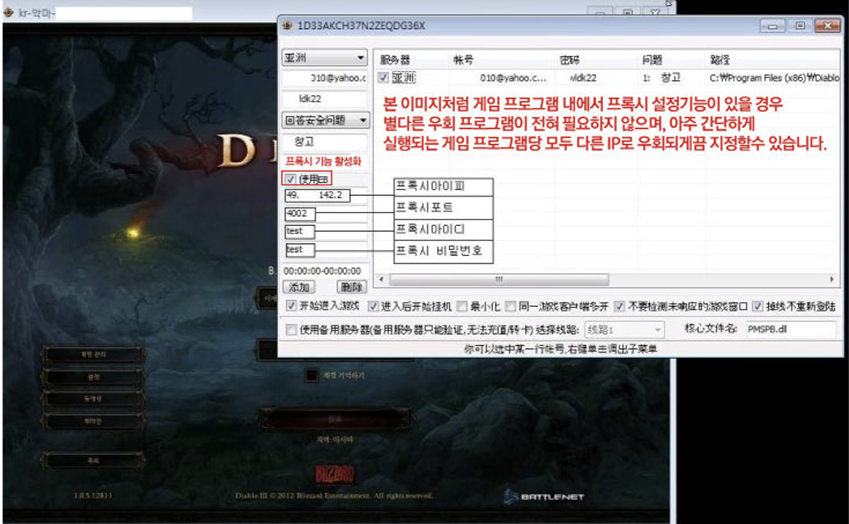Enable the 最小化 checkbox
849x524 pixels.
pos(461,306)
